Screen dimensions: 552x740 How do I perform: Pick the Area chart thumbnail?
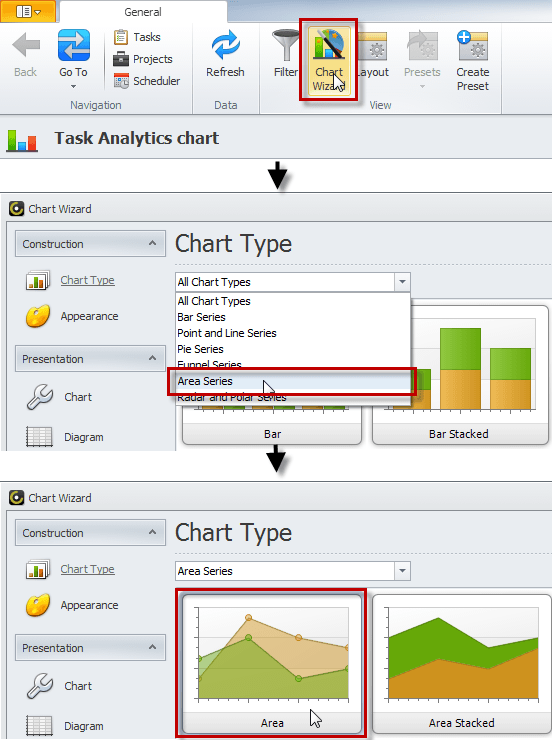coord(272,663)
